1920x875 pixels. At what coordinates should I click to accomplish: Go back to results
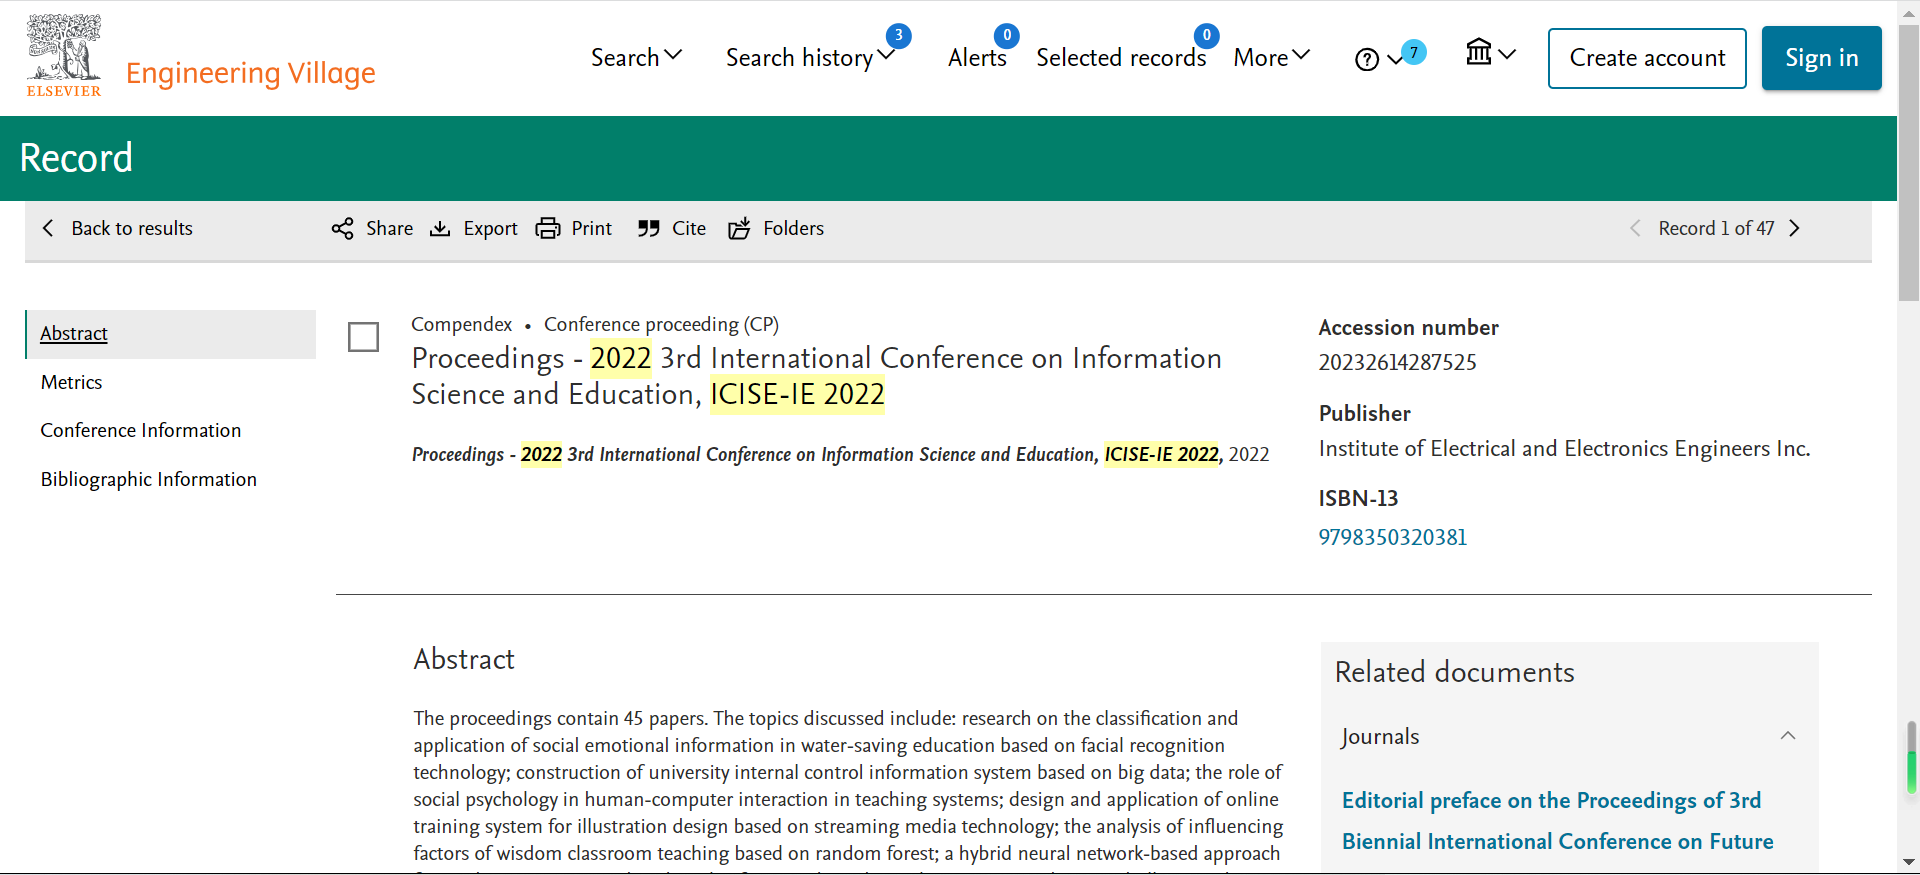click(118, 228)
